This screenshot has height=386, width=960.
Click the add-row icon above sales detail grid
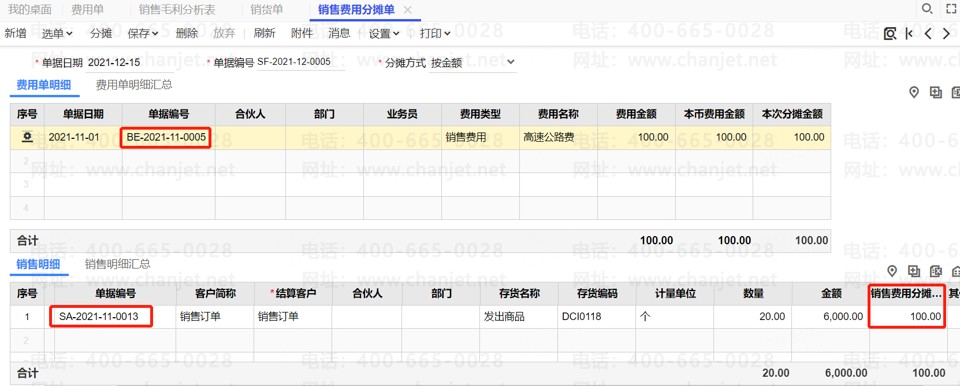pos(914,271)
